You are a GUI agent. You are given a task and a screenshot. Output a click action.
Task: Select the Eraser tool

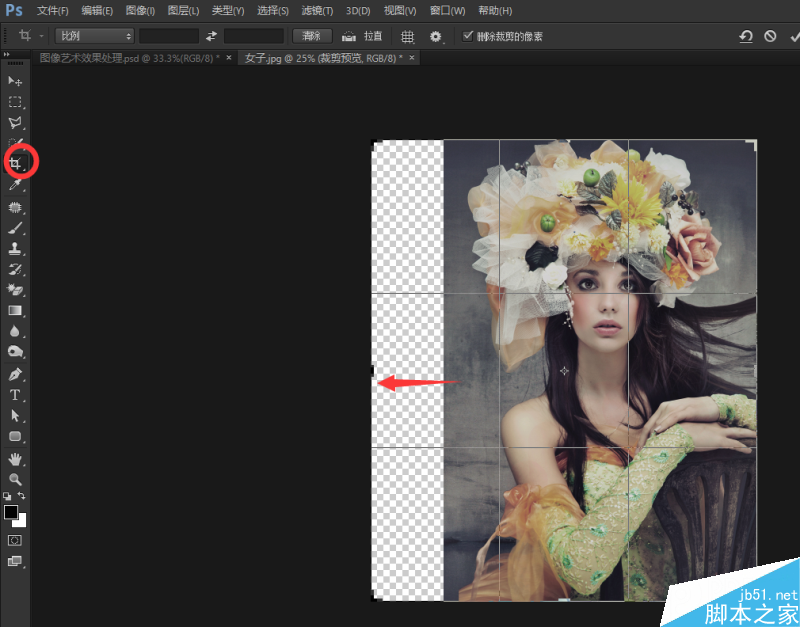coord(15,290)
